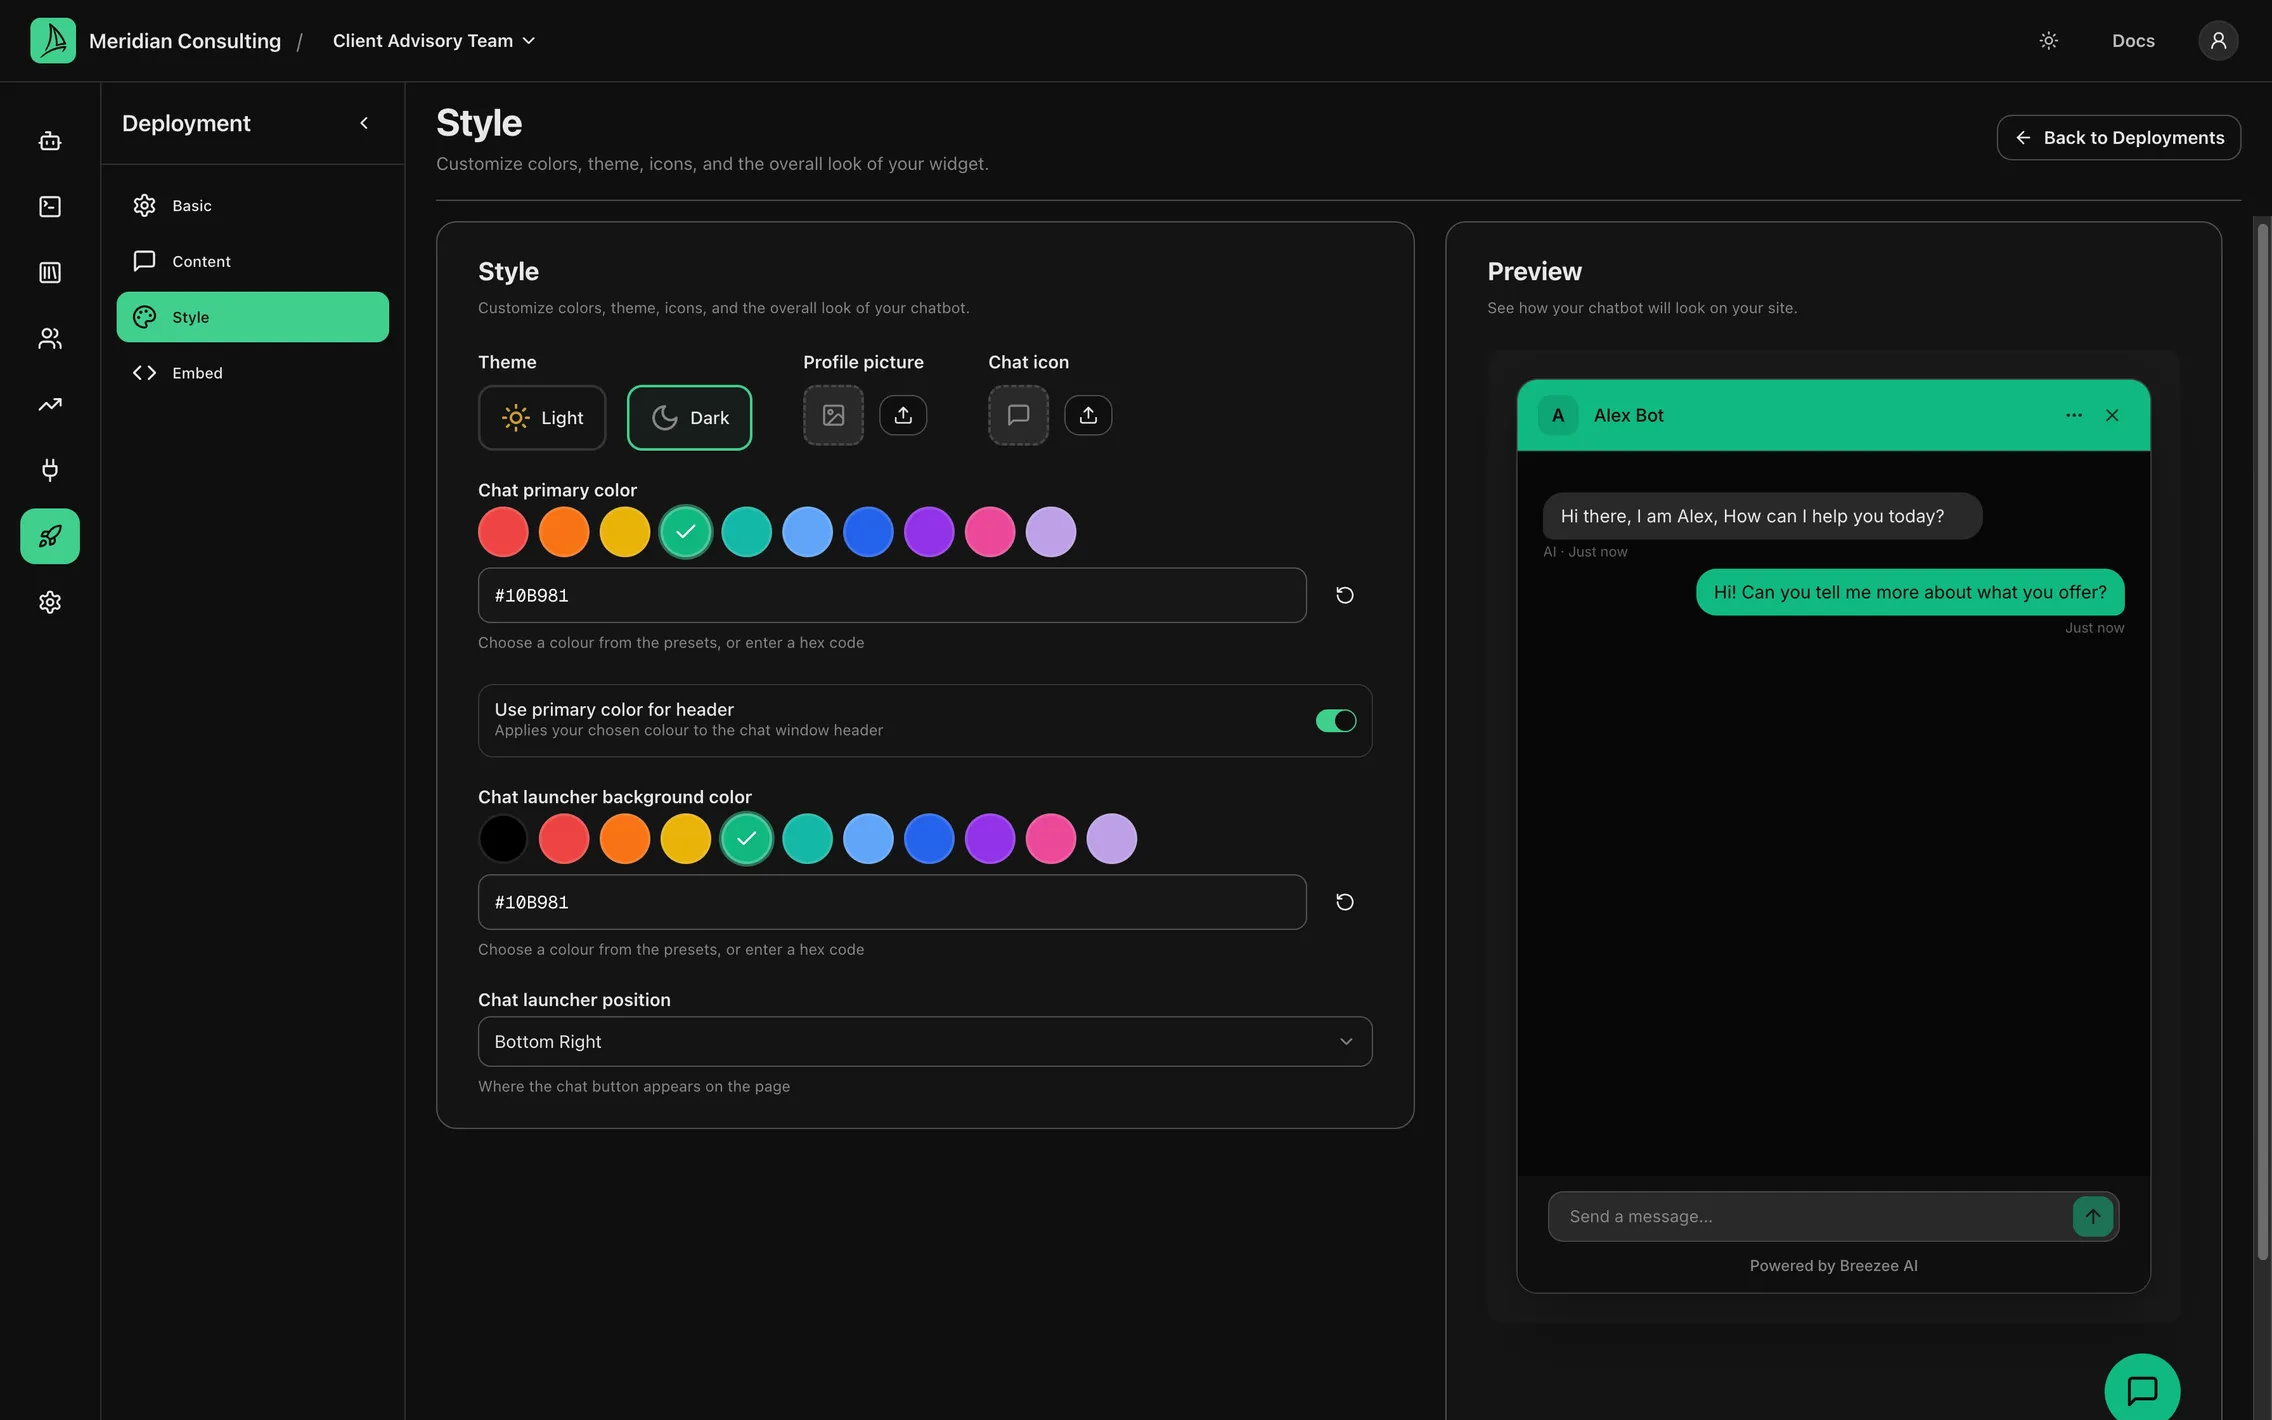Pick pink as chat primary color

990,532
